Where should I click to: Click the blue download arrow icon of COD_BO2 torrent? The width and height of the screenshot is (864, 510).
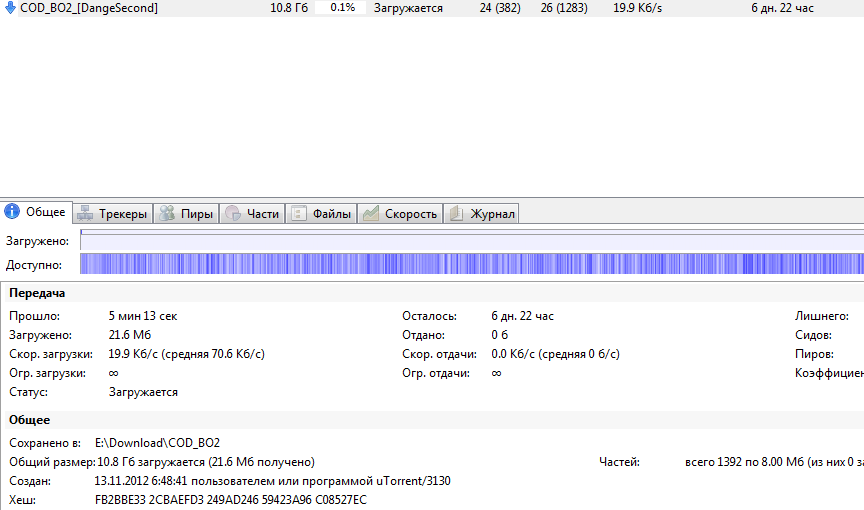[10, 7]
